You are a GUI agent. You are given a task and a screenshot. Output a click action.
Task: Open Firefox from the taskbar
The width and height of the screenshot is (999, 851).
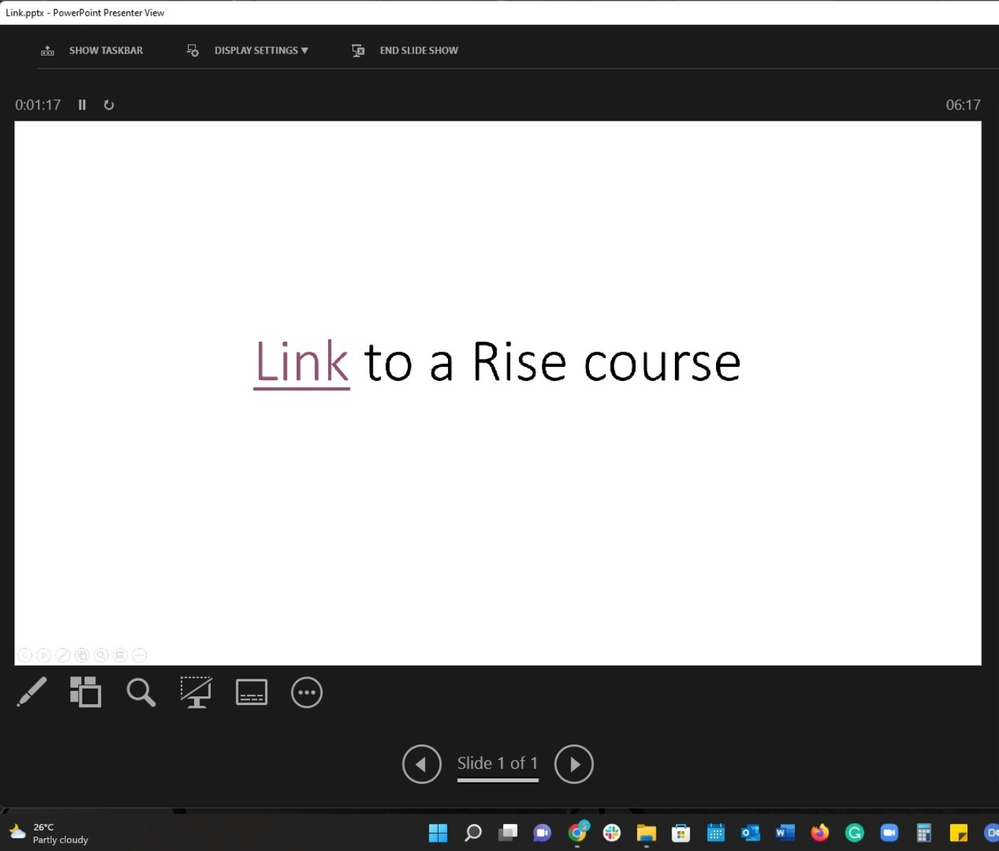[820, 833]
